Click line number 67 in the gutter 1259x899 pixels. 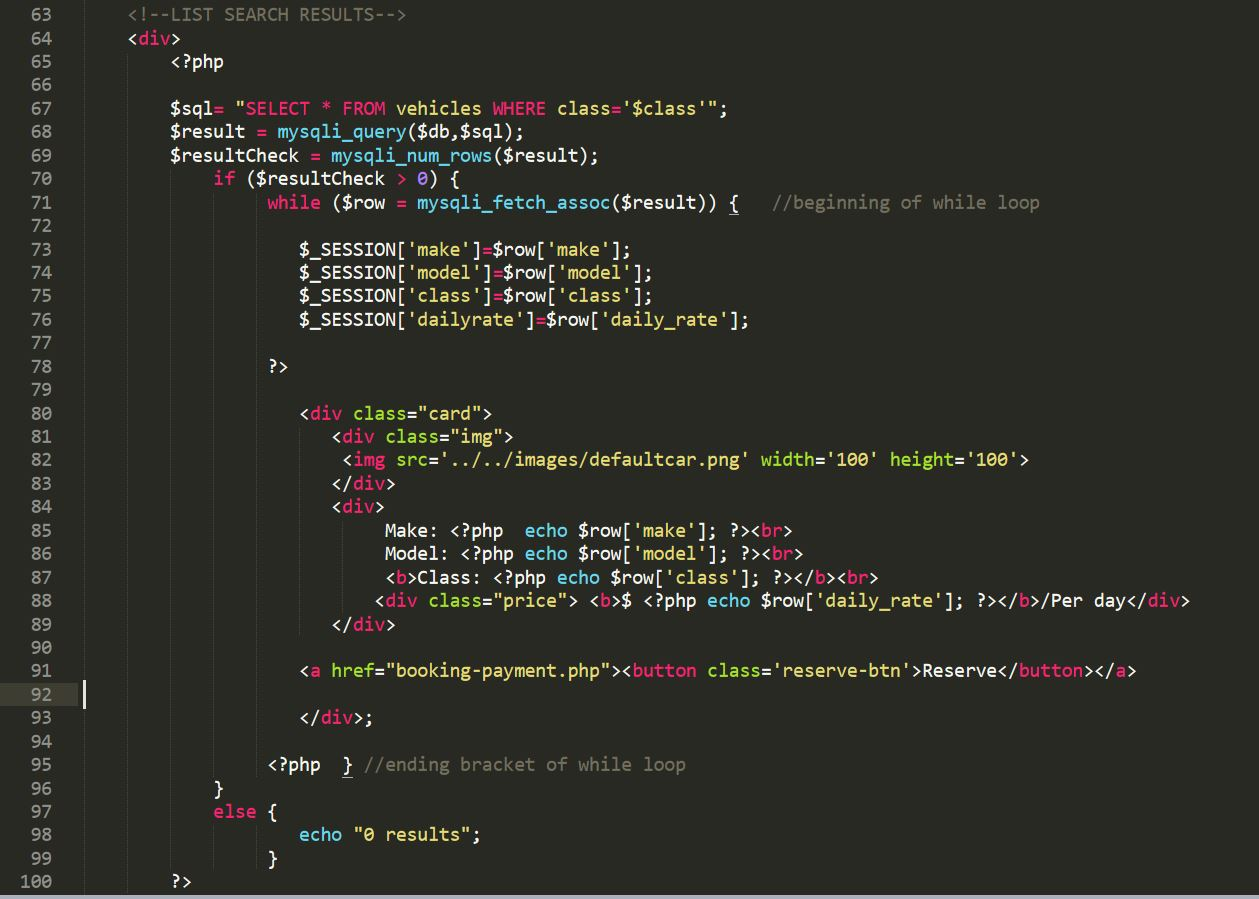[x=41, y=108]
